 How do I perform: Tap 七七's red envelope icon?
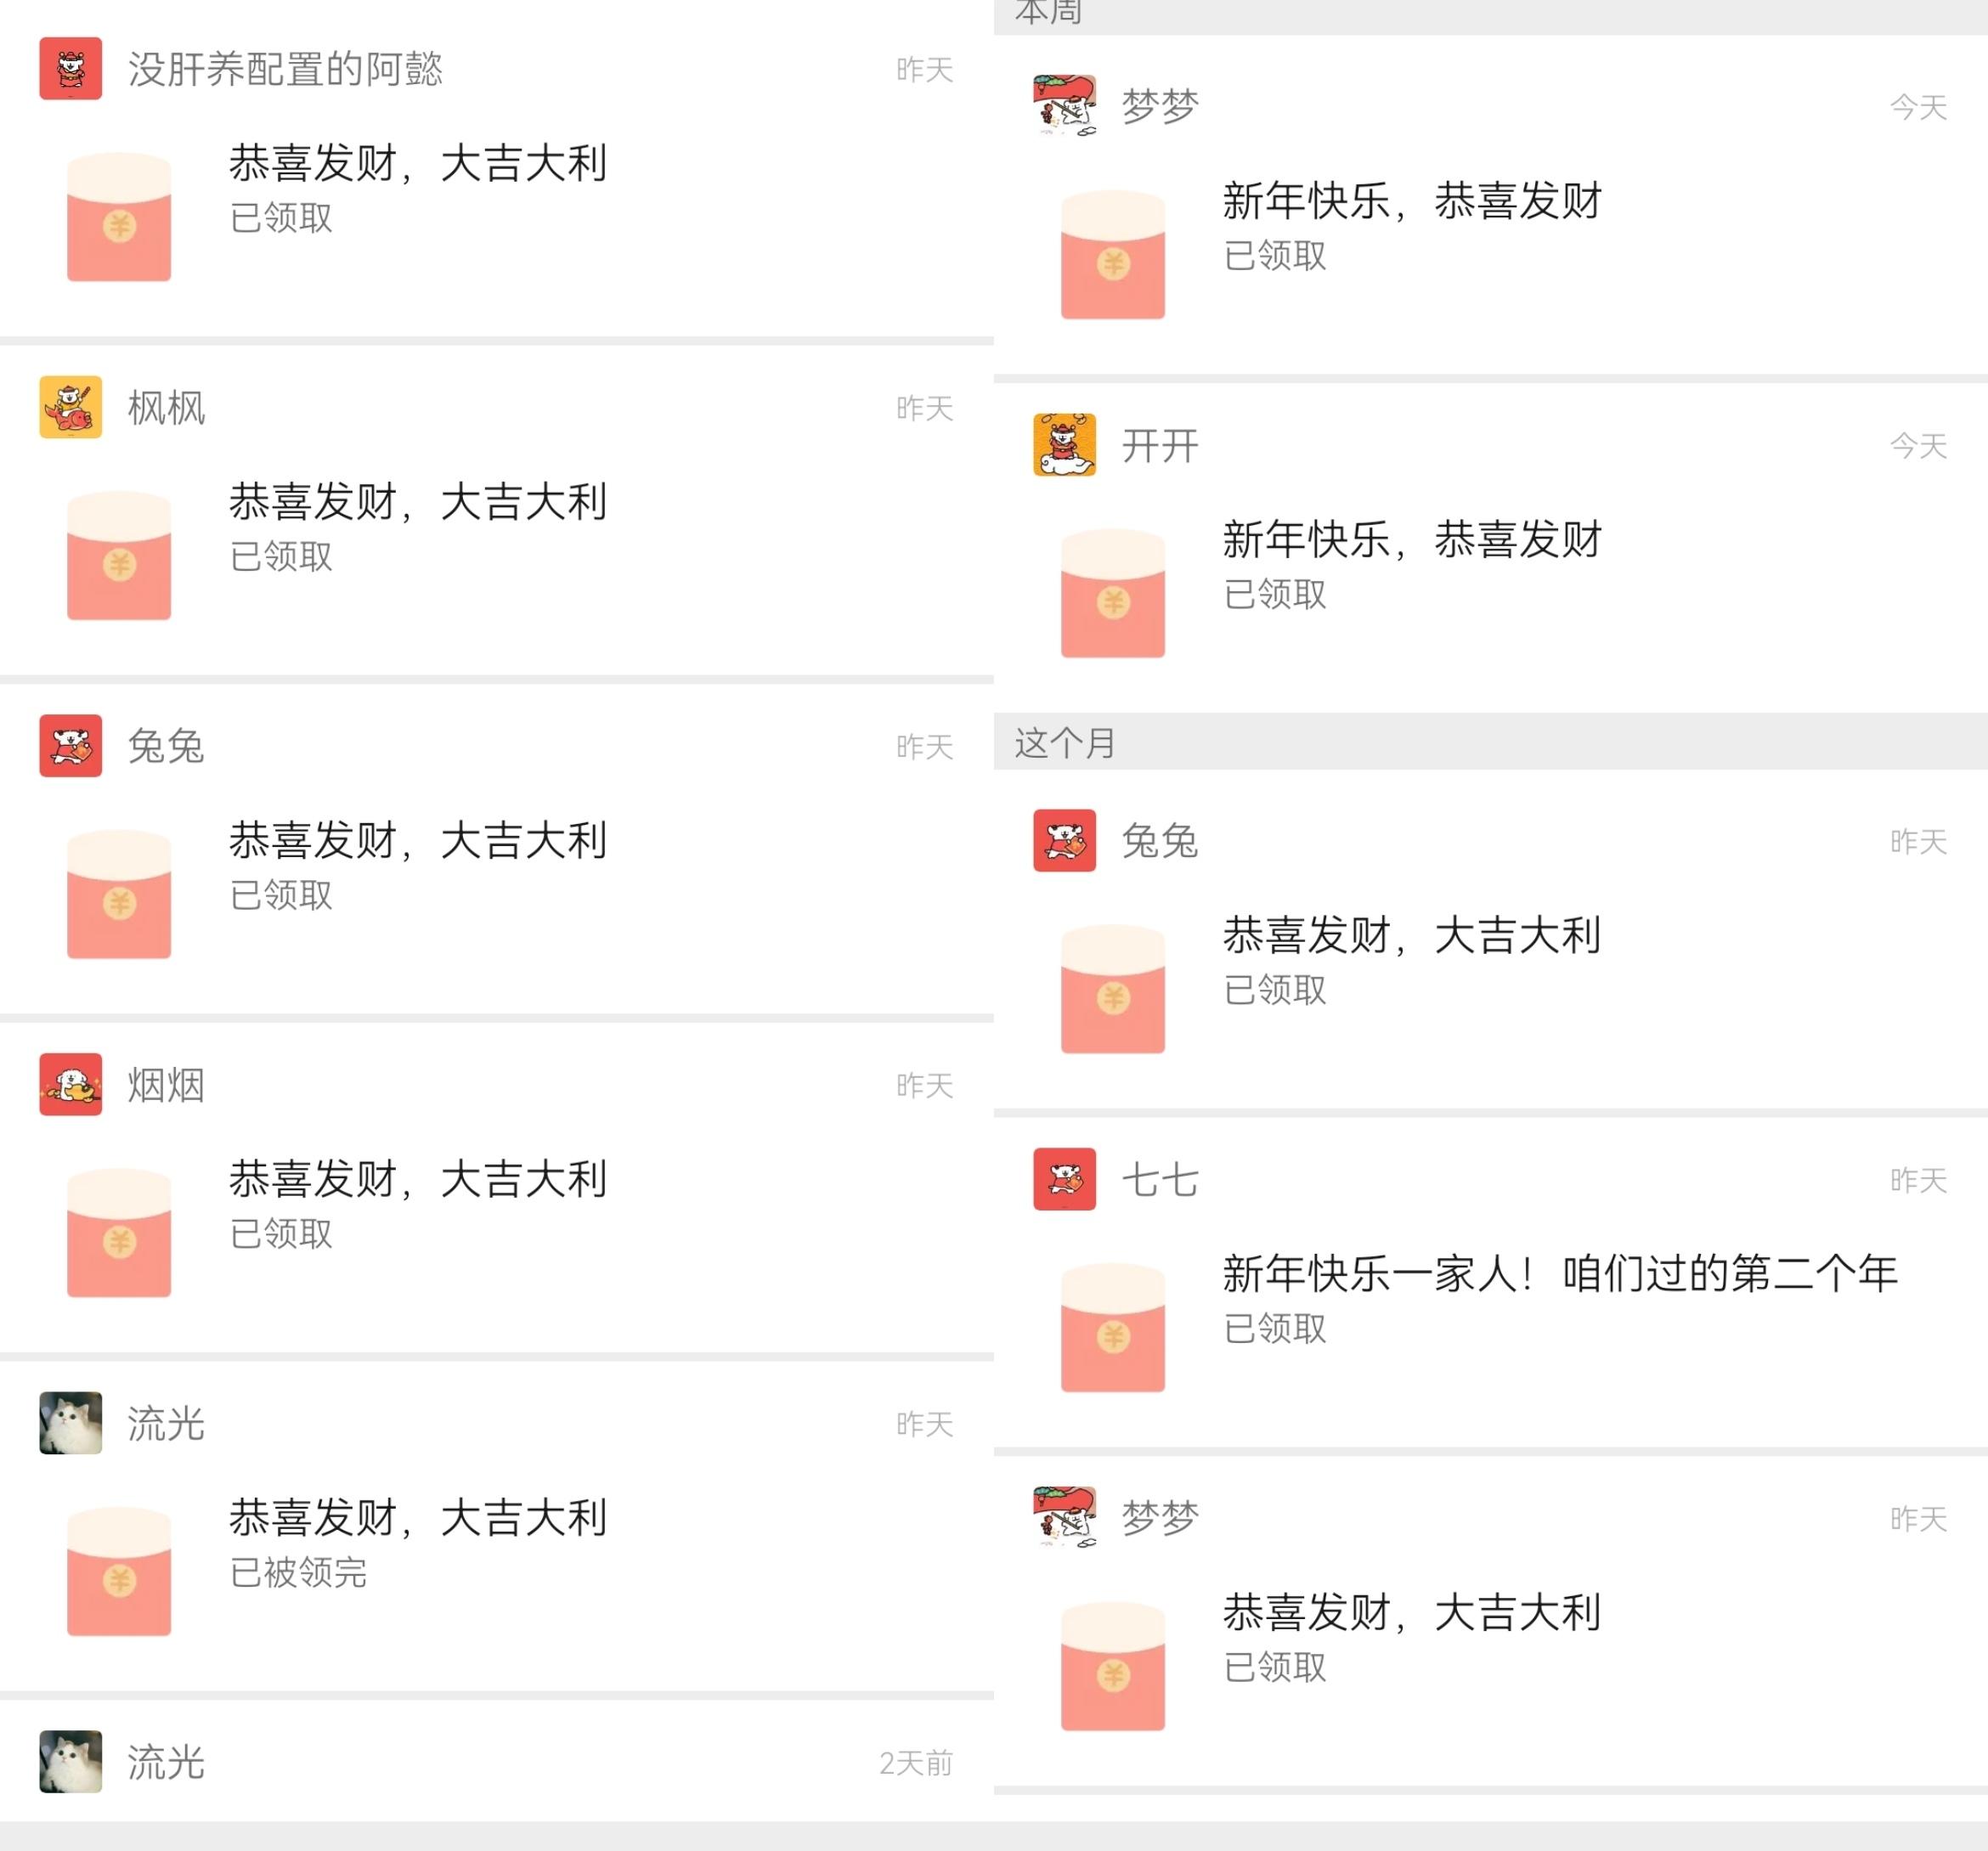(1113, 1328)
